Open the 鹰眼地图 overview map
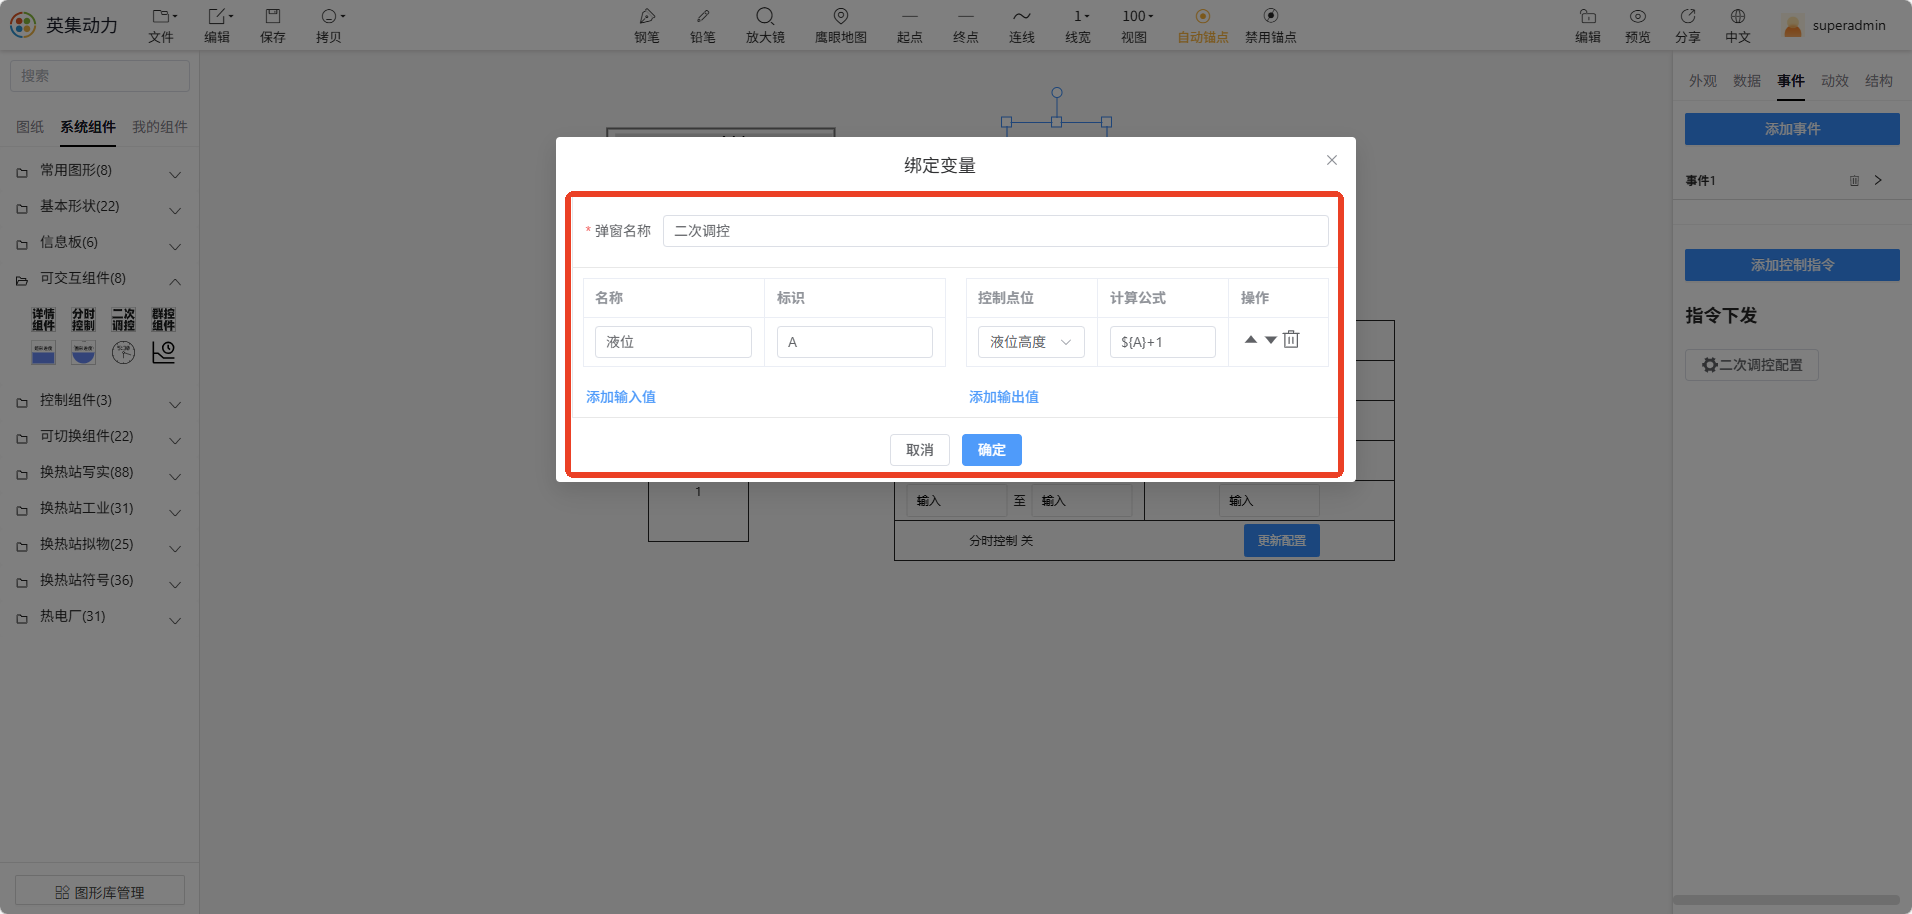The height and width of the screenshot is (914, 1912). (x=841, y=26)
